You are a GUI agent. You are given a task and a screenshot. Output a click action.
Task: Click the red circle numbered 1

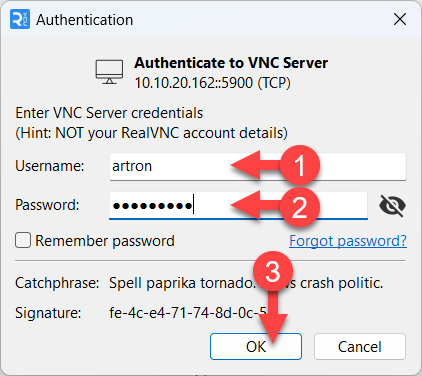click(x=300, y=165)
